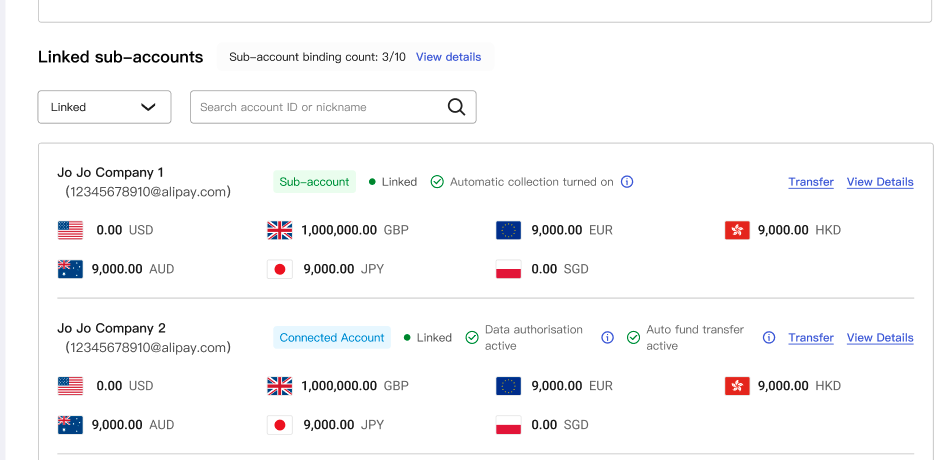The width and height of the screenshot is (950, 460).
Task: Open the Linked filter dropdown
Action: coord(104,107)
